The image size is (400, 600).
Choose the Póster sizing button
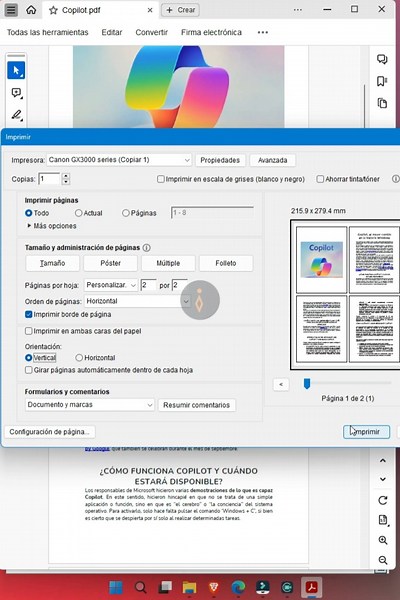pyautogui.click(x=110, y=263)
